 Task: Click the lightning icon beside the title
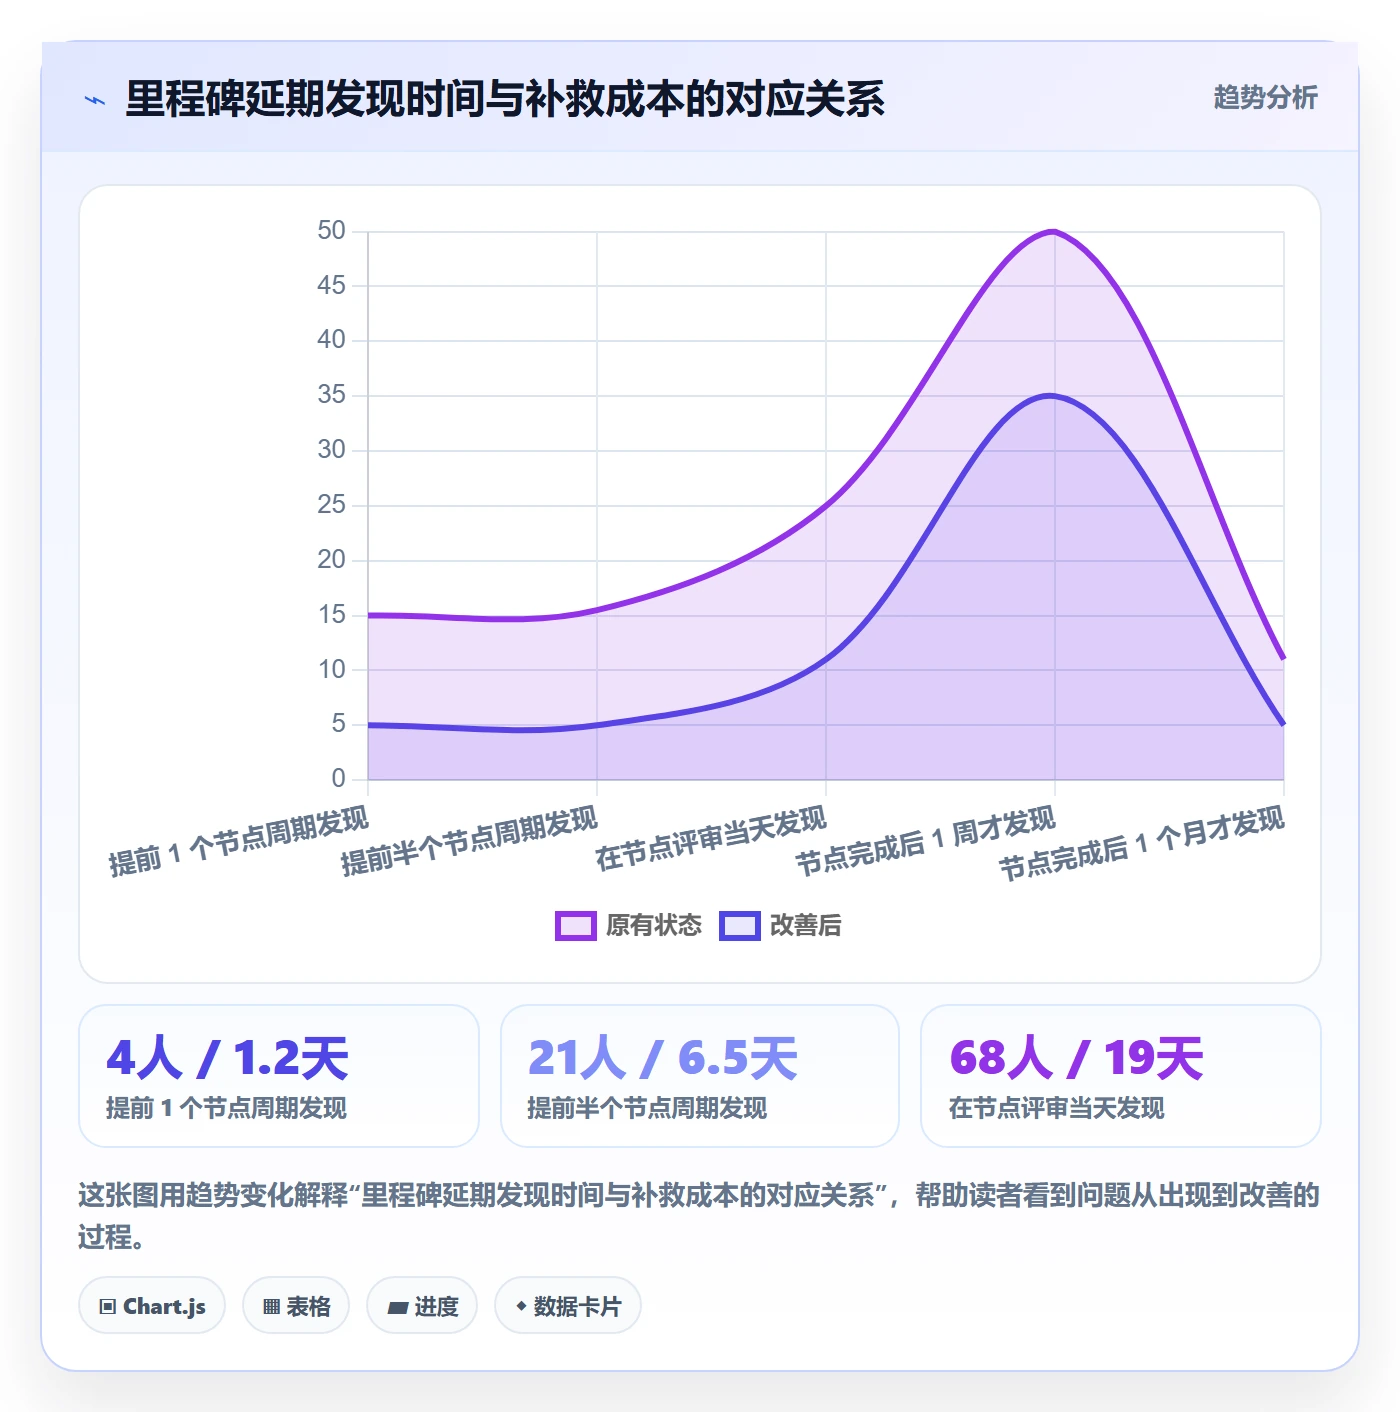pos(95,100)
